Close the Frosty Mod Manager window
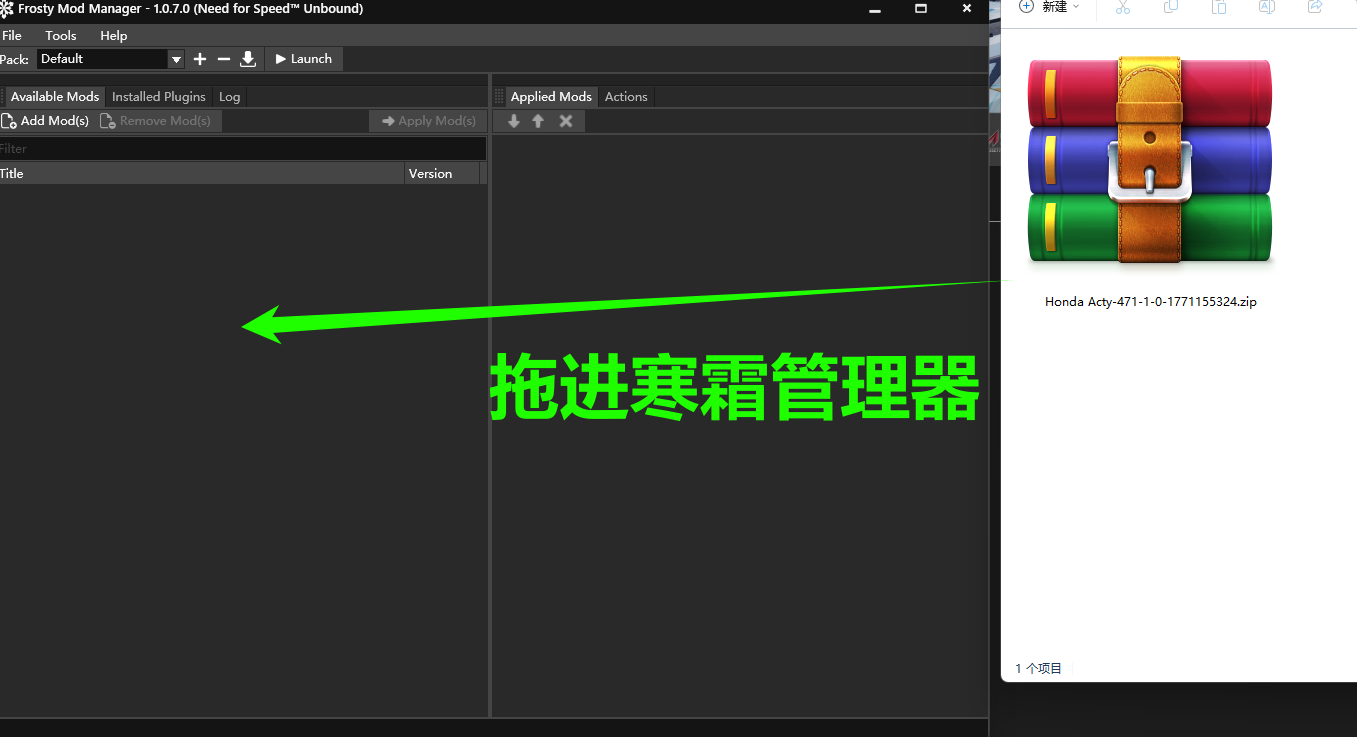The width and height of the screenshot is (1357, 737). tap(967, 8)
